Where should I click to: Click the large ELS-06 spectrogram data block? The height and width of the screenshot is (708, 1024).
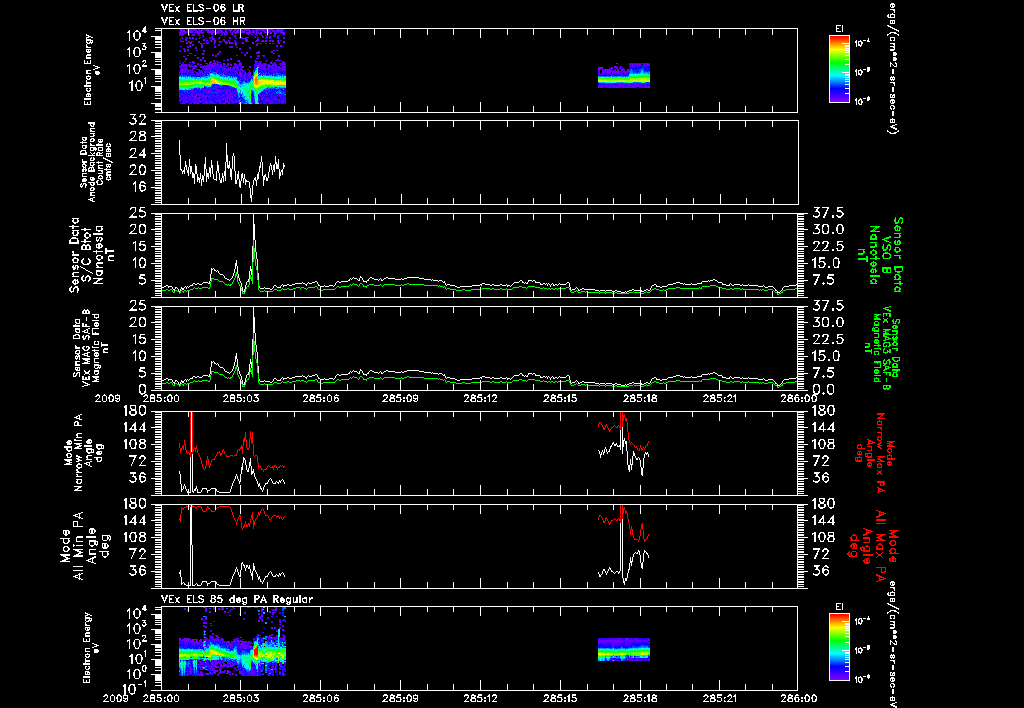[x=232, y=66]
